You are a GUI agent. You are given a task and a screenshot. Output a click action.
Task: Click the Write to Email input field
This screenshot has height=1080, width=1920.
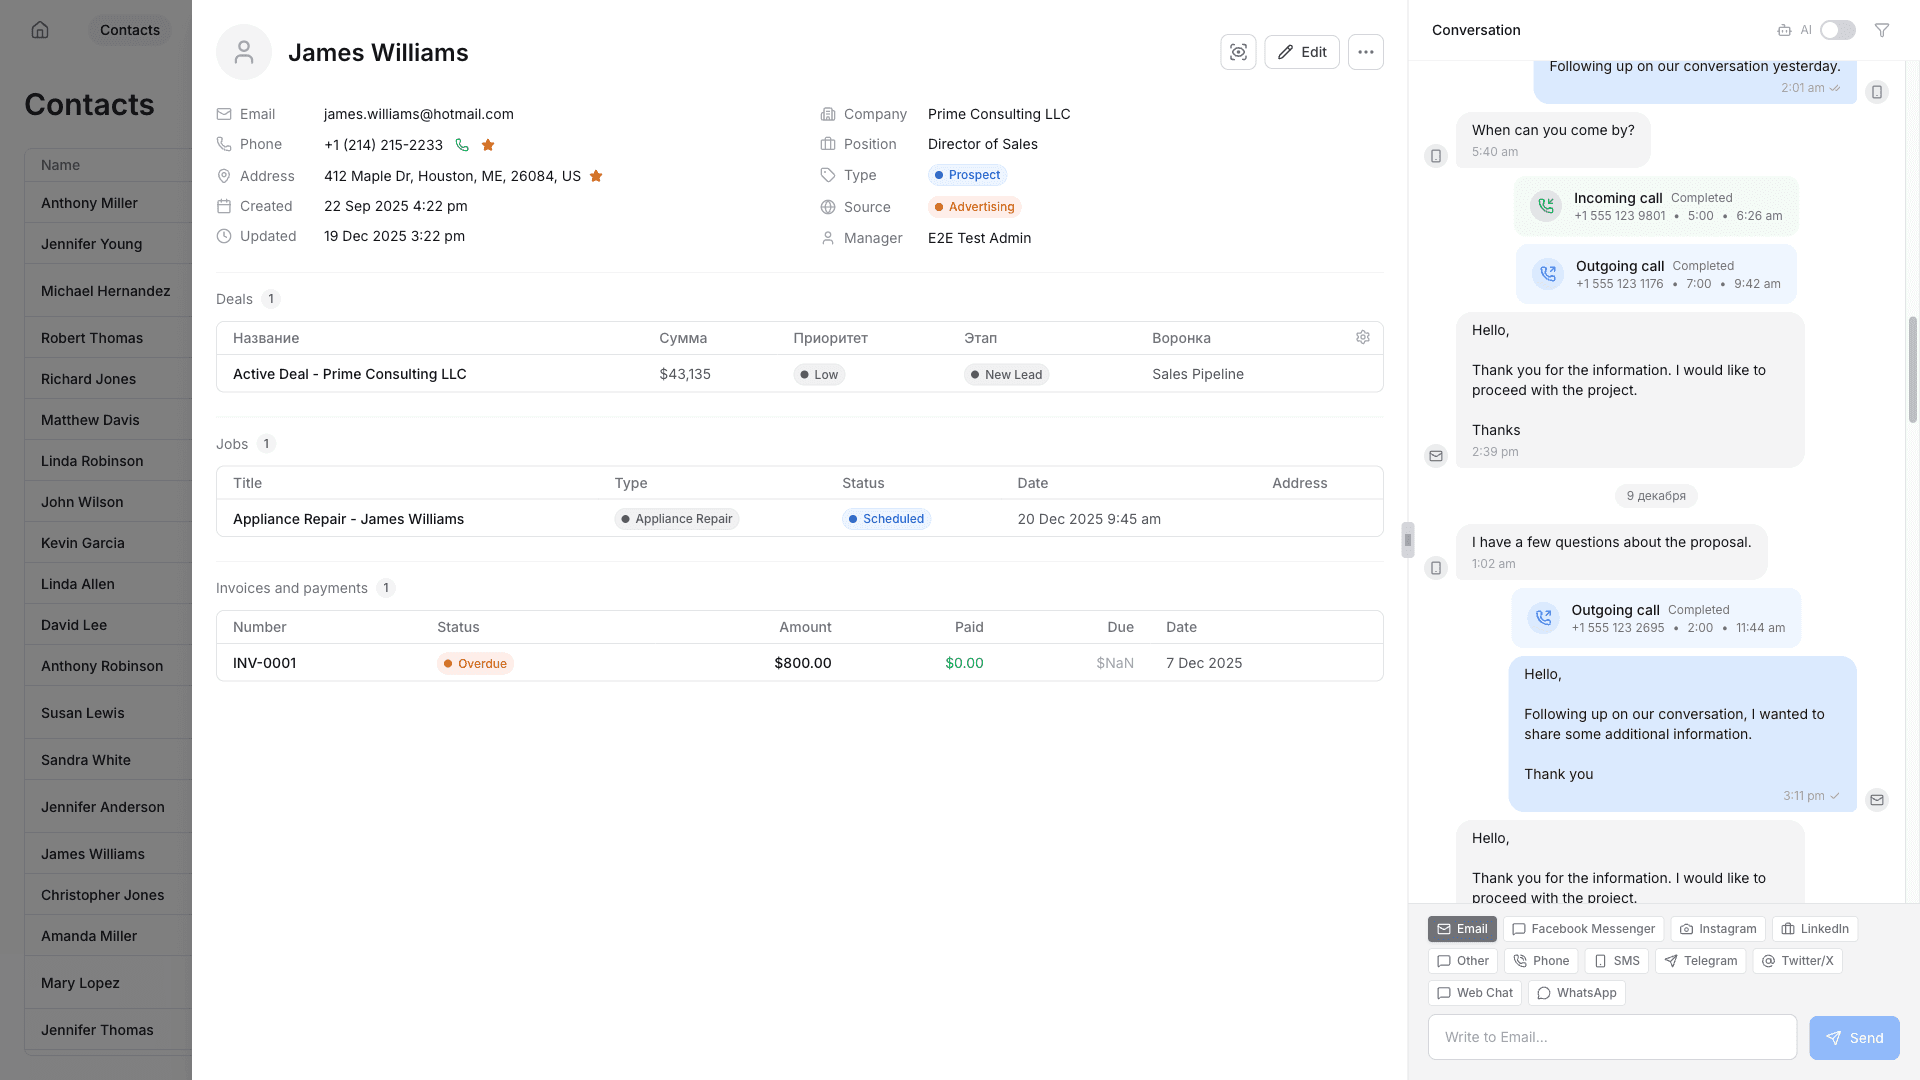pos(1612,1037)
